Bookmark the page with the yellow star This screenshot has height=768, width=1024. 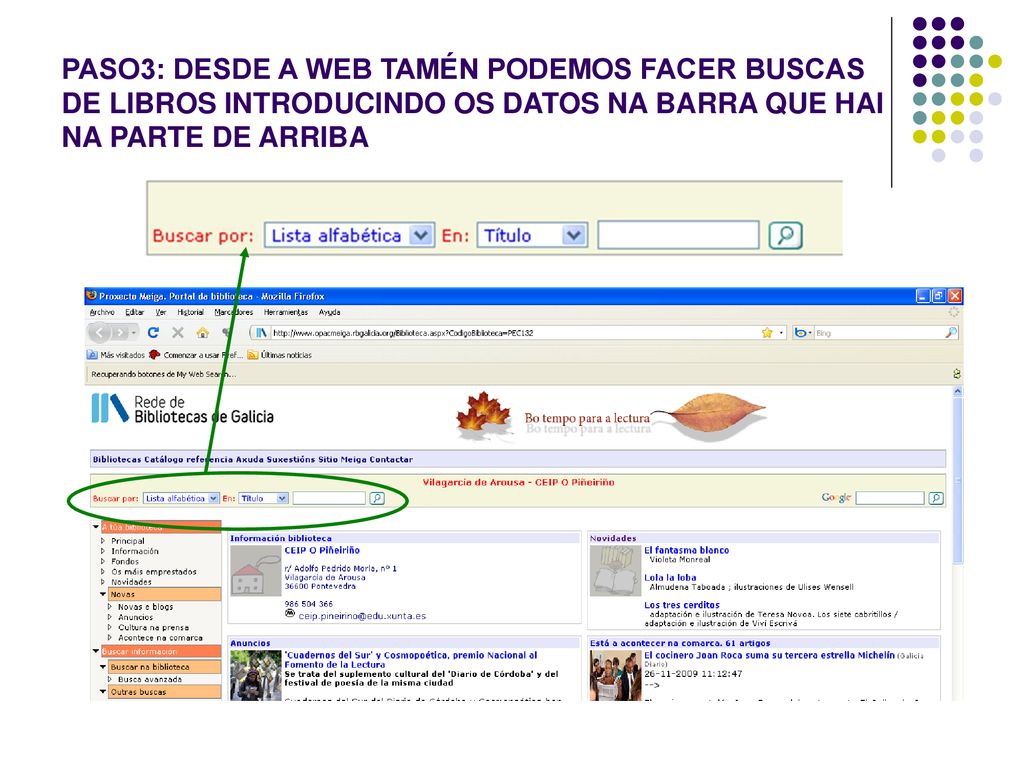[x=767, y=333]
